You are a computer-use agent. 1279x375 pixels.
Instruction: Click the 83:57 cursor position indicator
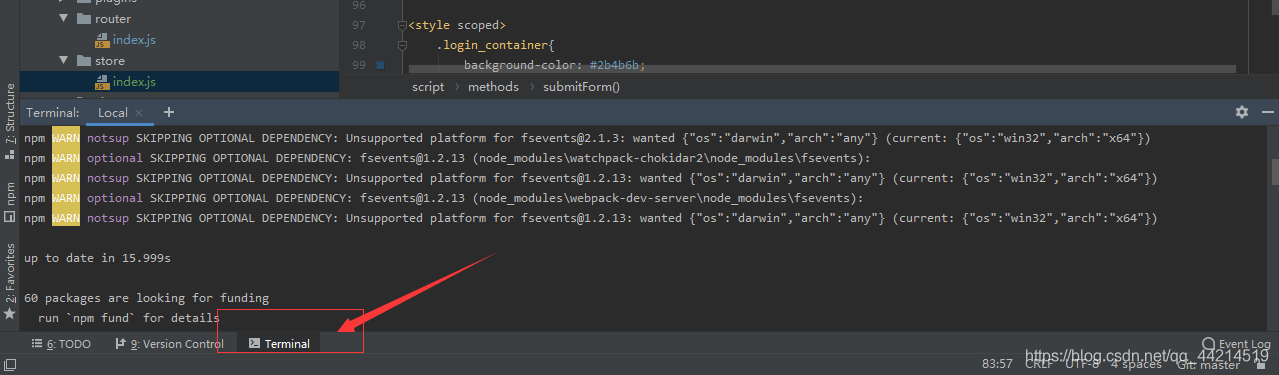click(x=997, y=365)
